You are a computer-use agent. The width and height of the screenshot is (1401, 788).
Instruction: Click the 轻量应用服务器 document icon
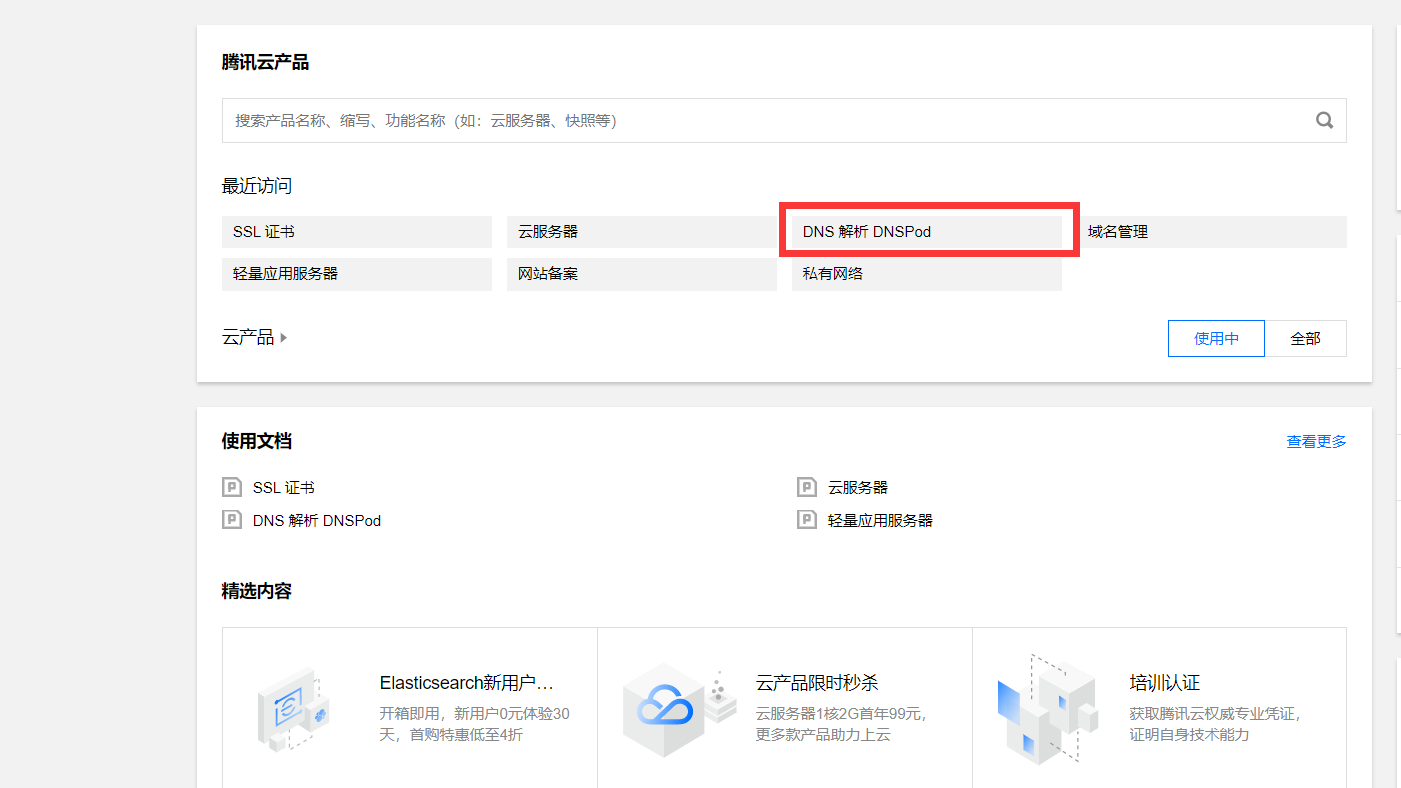(x=807, y=520)
